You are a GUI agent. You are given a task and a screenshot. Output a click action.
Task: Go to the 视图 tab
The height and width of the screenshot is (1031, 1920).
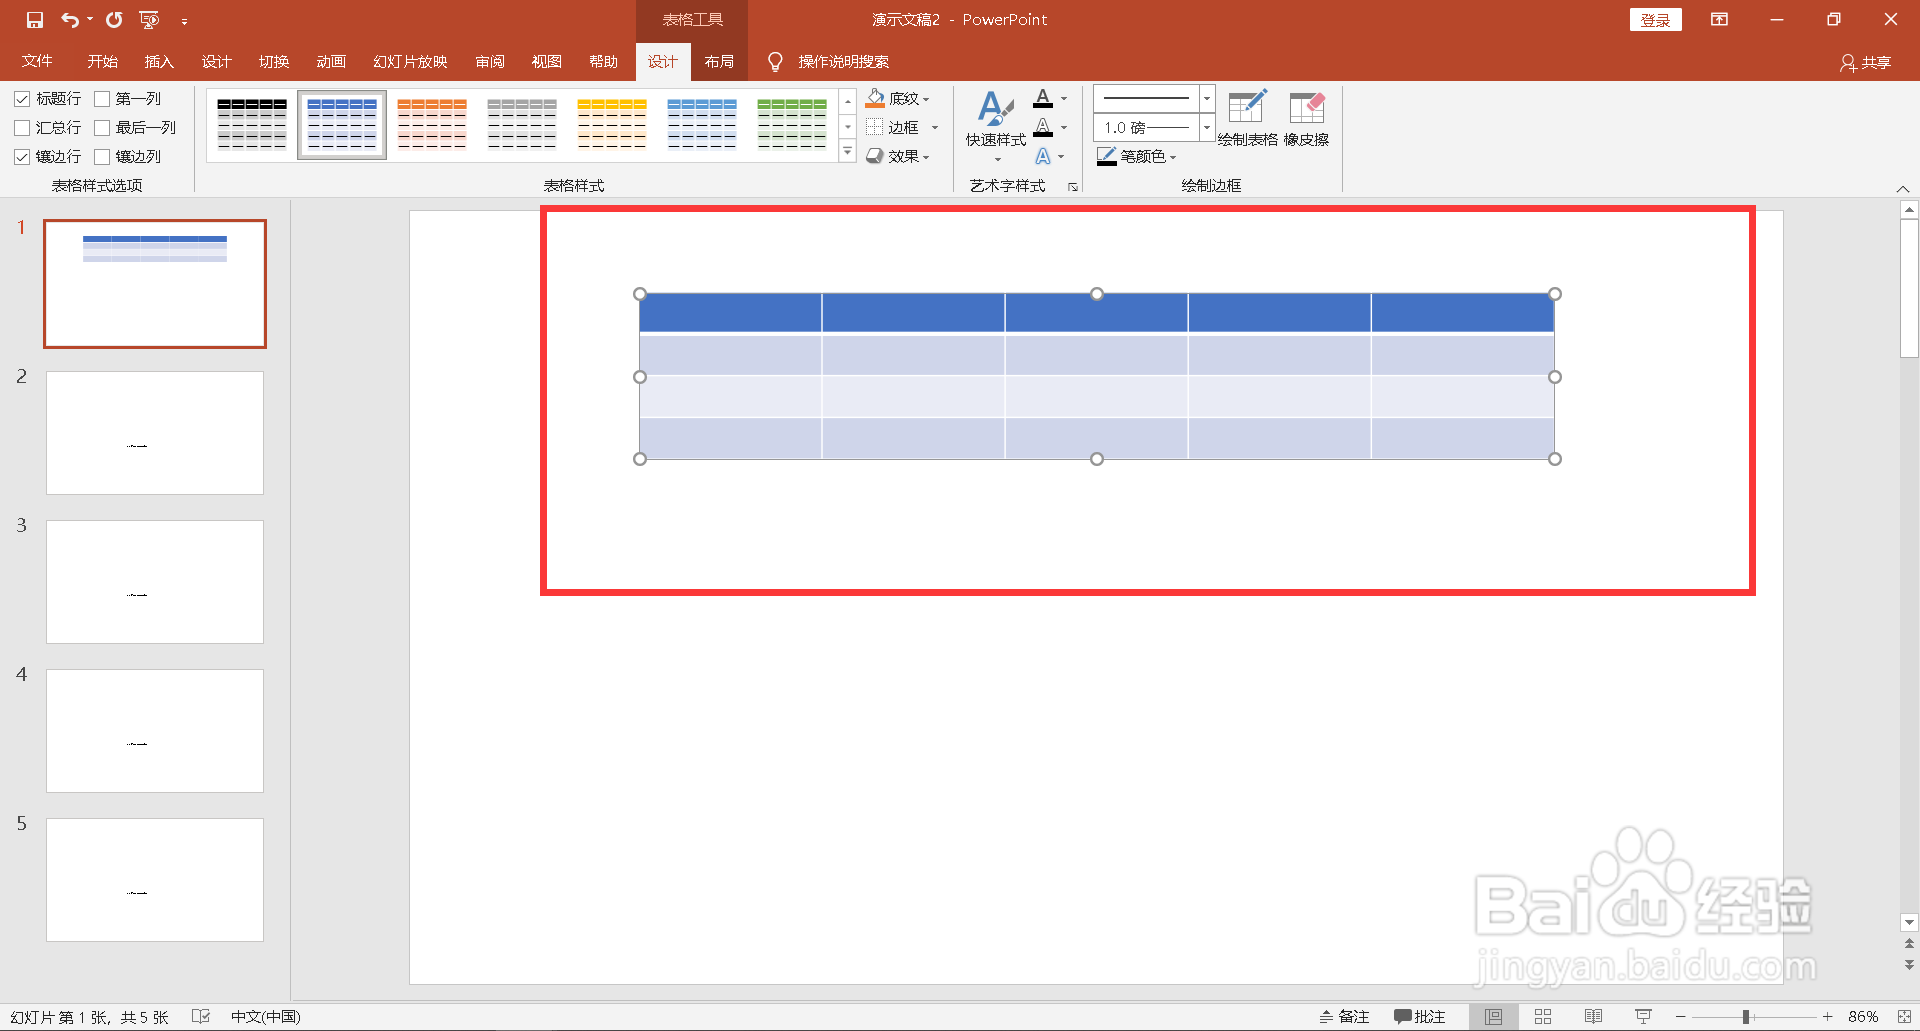pos(546,62)
